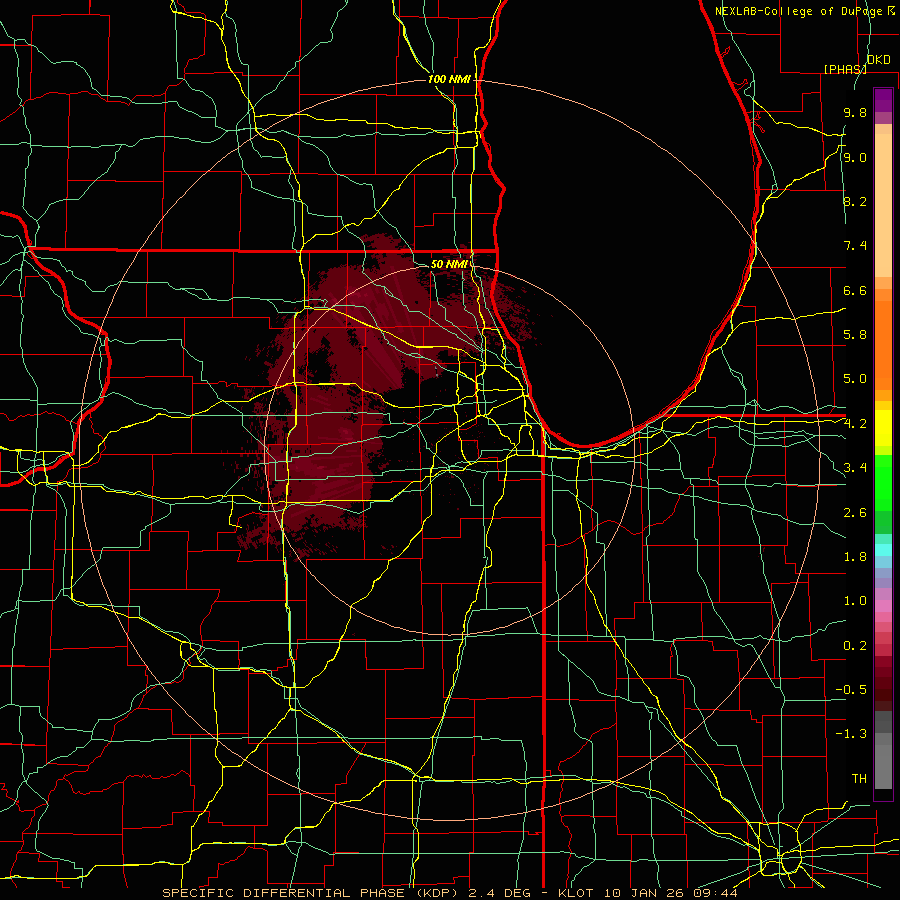Pick the cyan swatch on color bar

(883, 550)
